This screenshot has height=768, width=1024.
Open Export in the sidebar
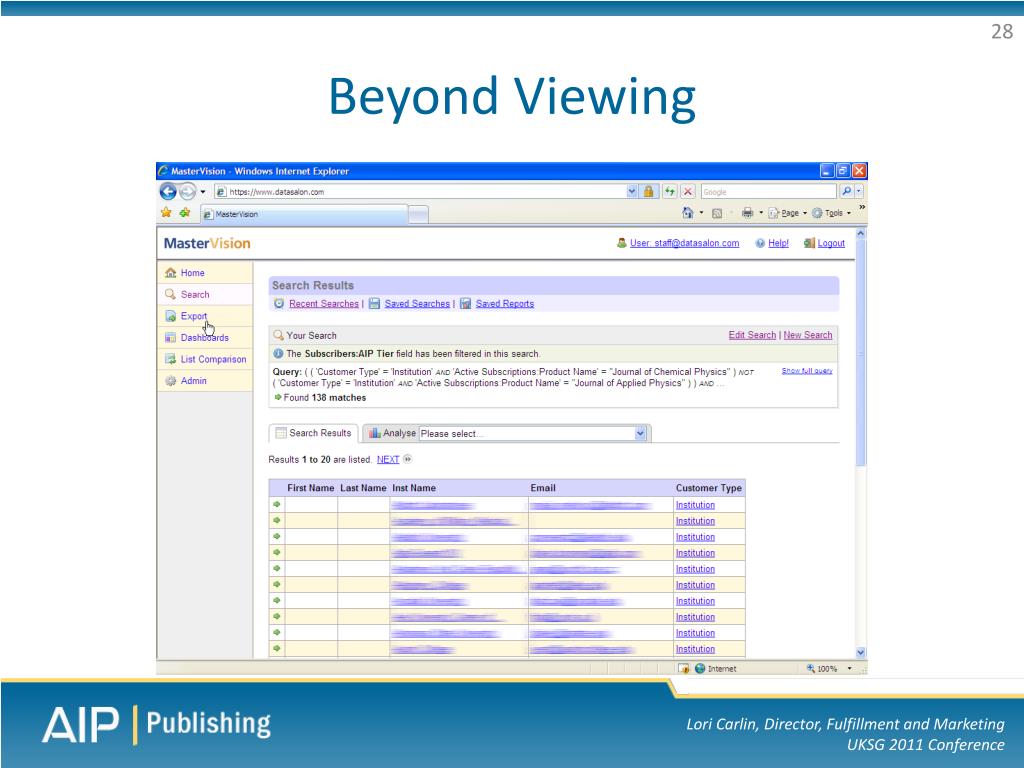coord(194,316)
